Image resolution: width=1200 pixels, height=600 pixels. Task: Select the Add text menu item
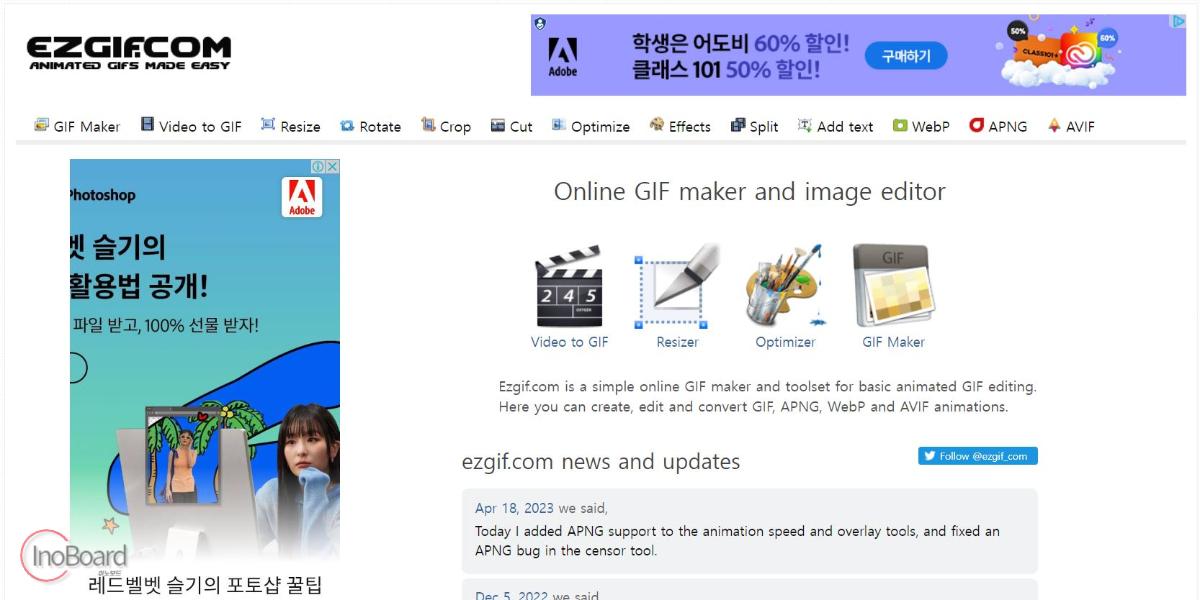[835, 126]
